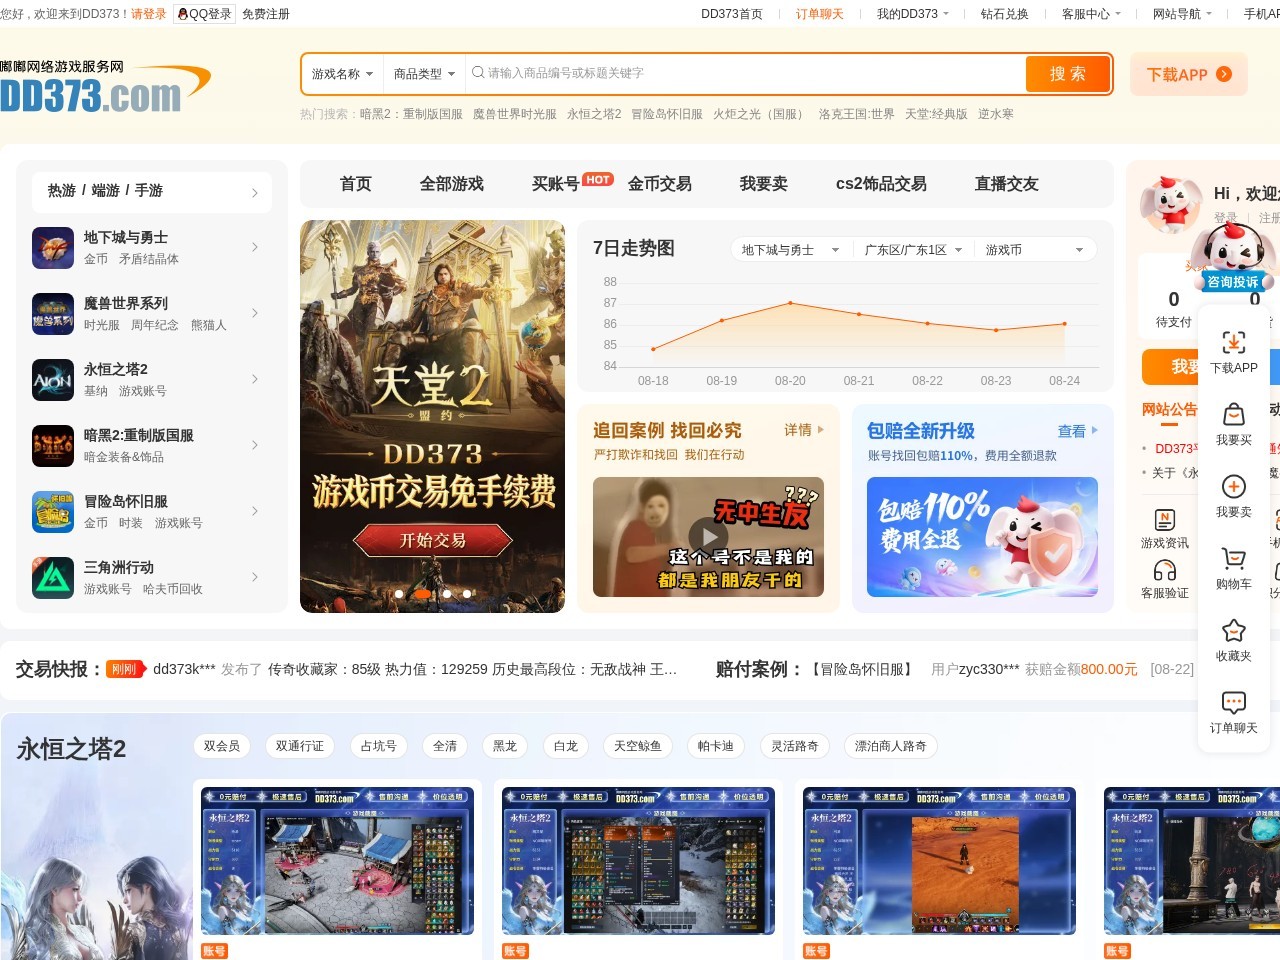Viewport: 1280px width, 960px height.
Task: Open the 包赔110%费用全退 banner image
Action: (x=982, y=537)
